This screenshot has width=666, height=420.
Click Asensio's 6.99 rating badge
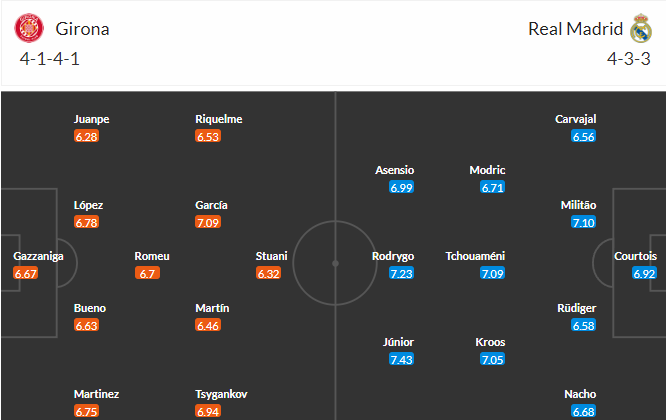(x=401, y=187)
